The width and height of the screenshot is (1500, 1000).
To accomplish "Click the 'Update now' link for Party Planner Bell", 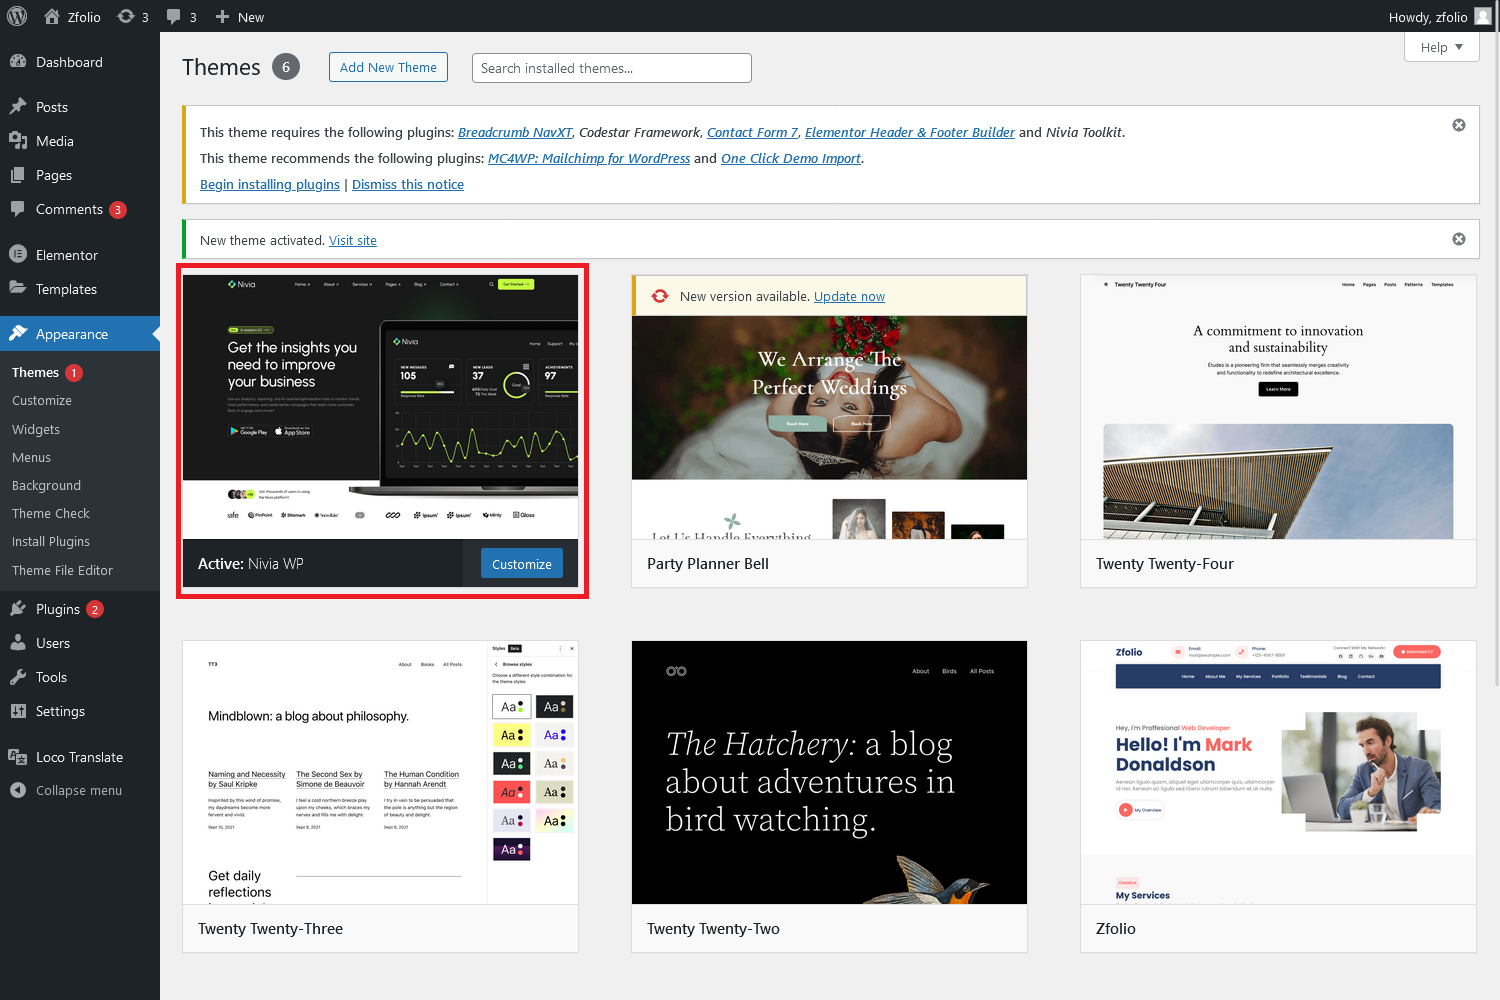I will (x=849, y=296).
